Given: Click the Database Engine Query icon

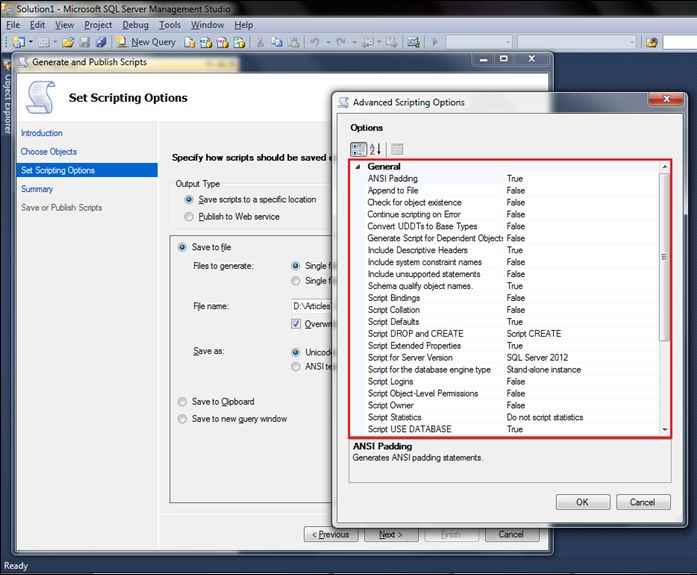Looking at the screenshot, I should [190, 43].
